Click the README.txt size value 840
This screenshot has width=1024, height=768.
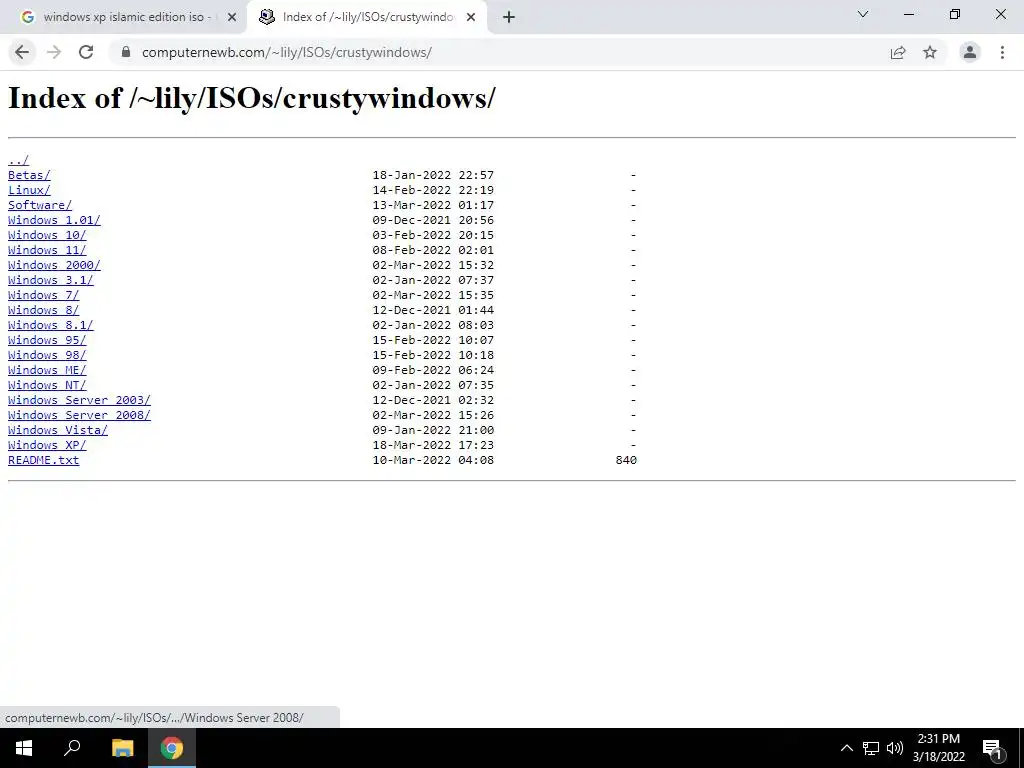click(626, 460)
